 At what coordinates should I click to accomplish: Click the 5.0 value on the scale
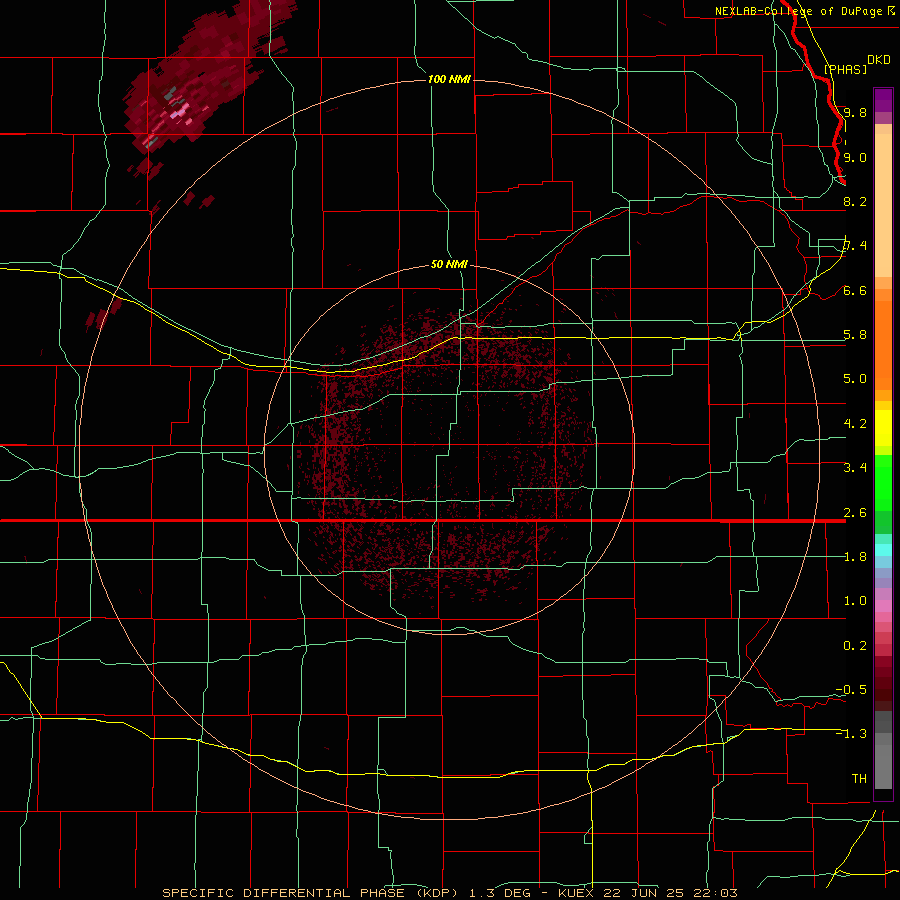(x=855, y=379)
